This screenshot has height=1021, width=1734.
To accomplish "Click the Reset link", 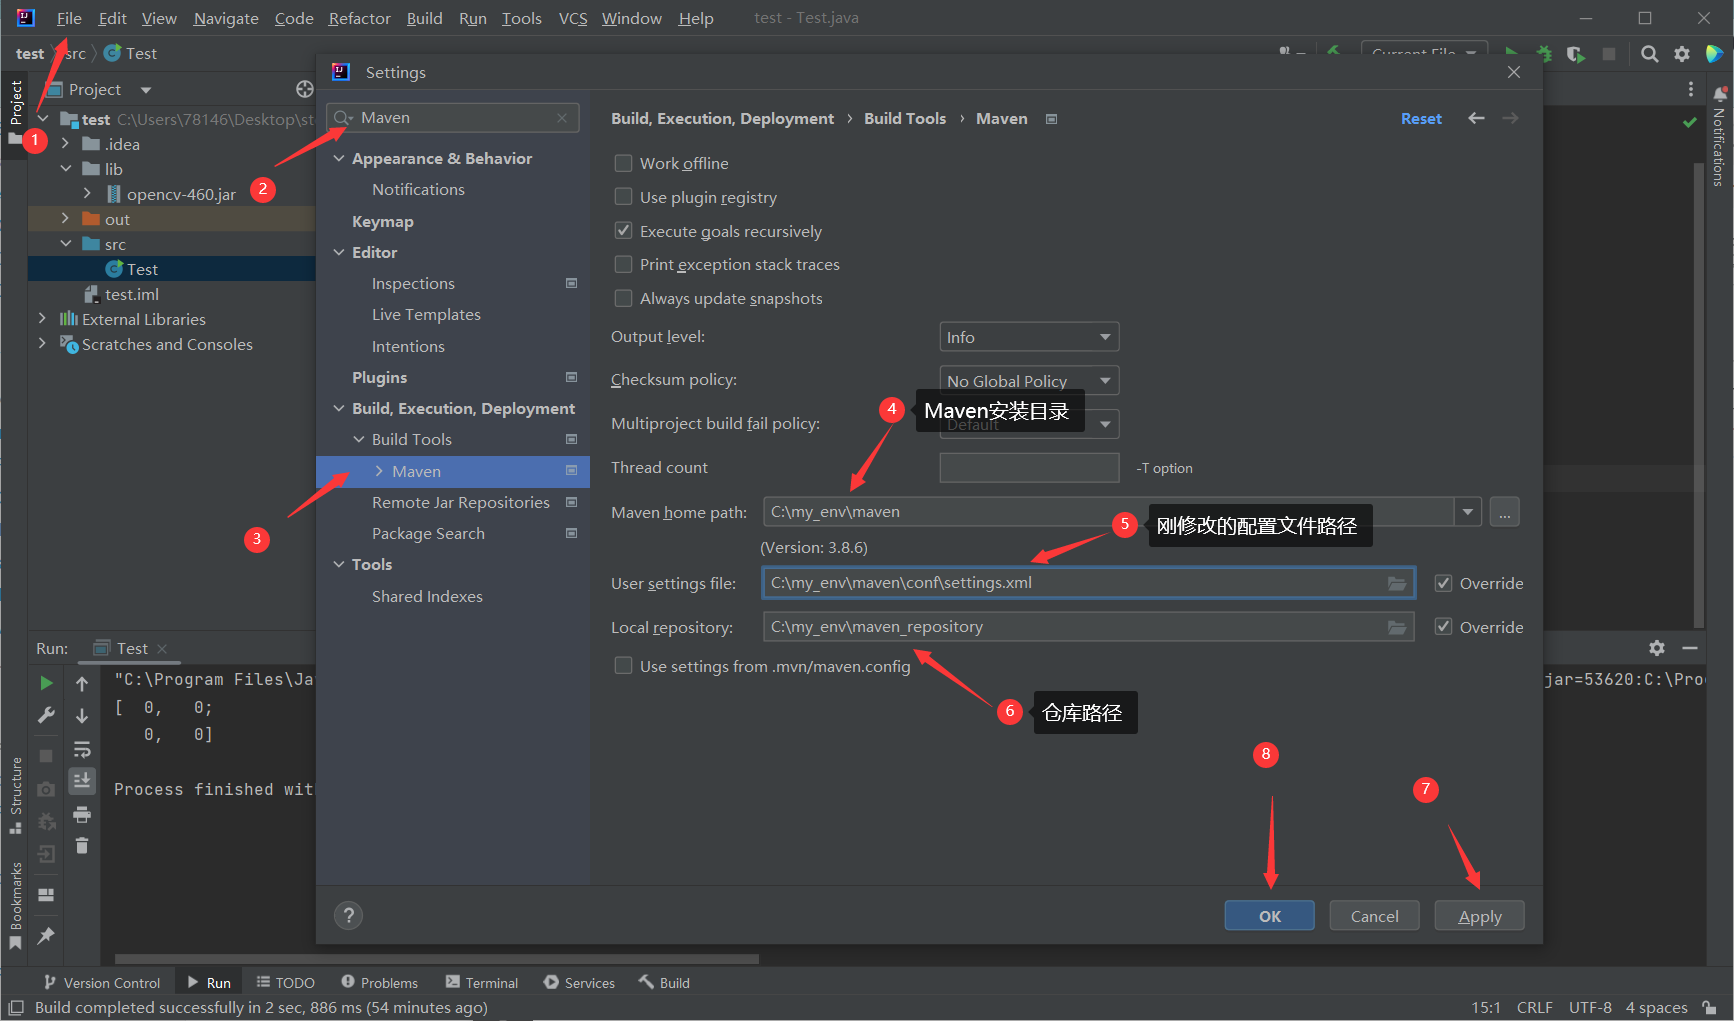I will pyautogui.click(x=1421, y=118).
